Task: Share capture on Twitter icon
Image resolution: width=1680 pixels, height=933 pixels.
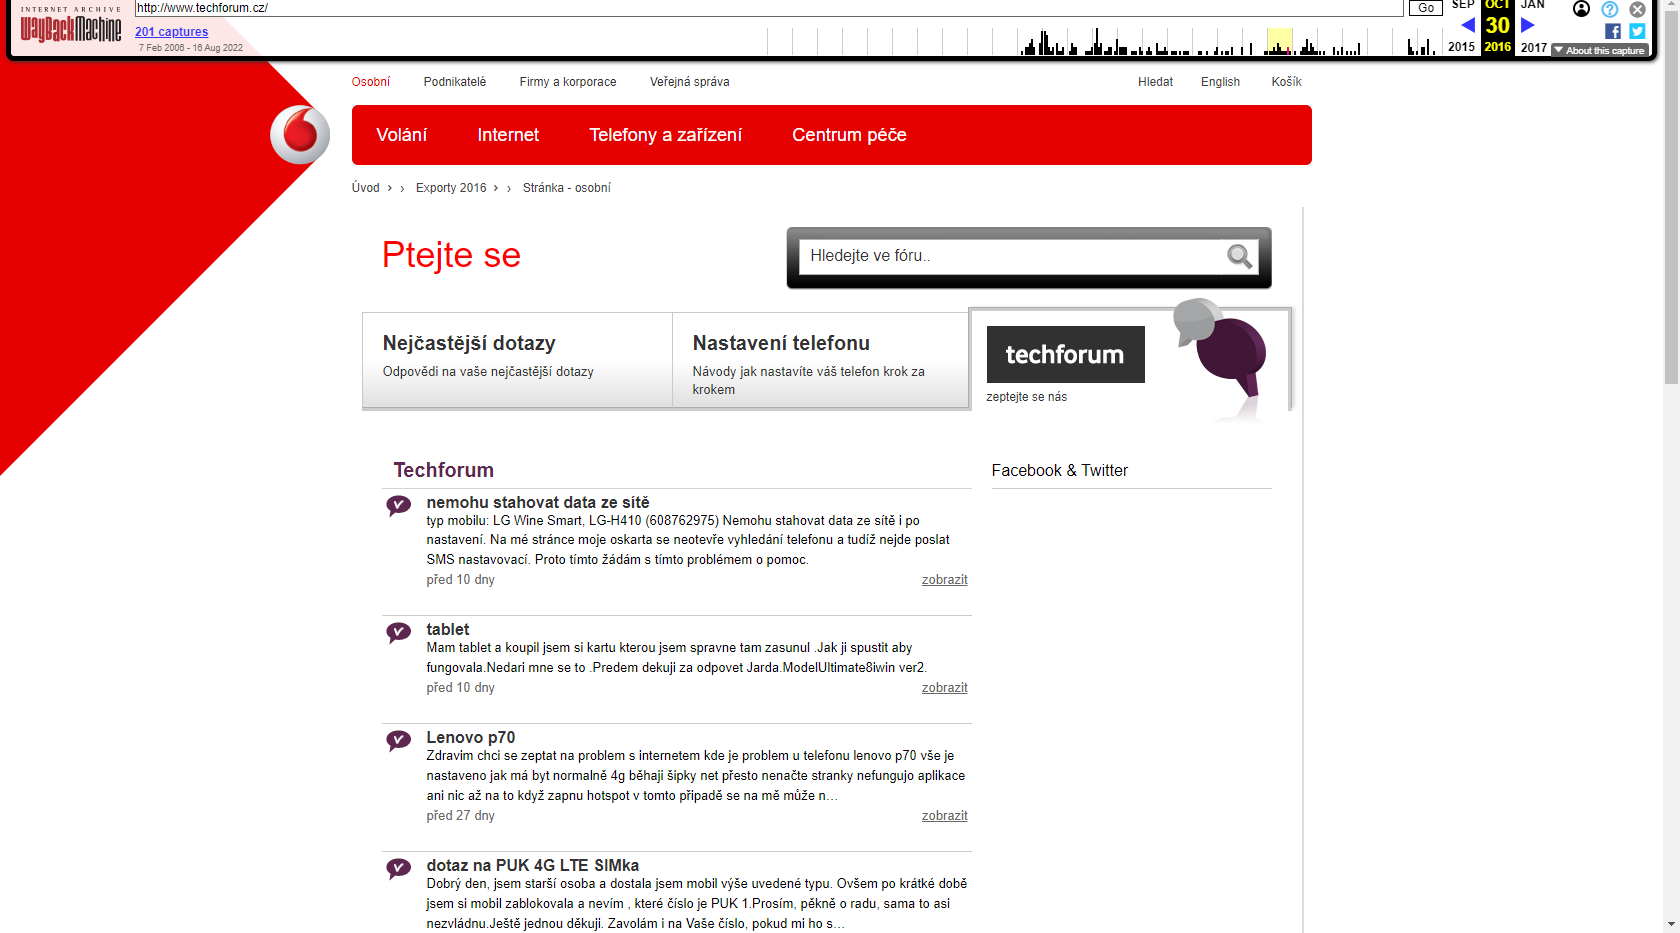Action: (1637, 31)
